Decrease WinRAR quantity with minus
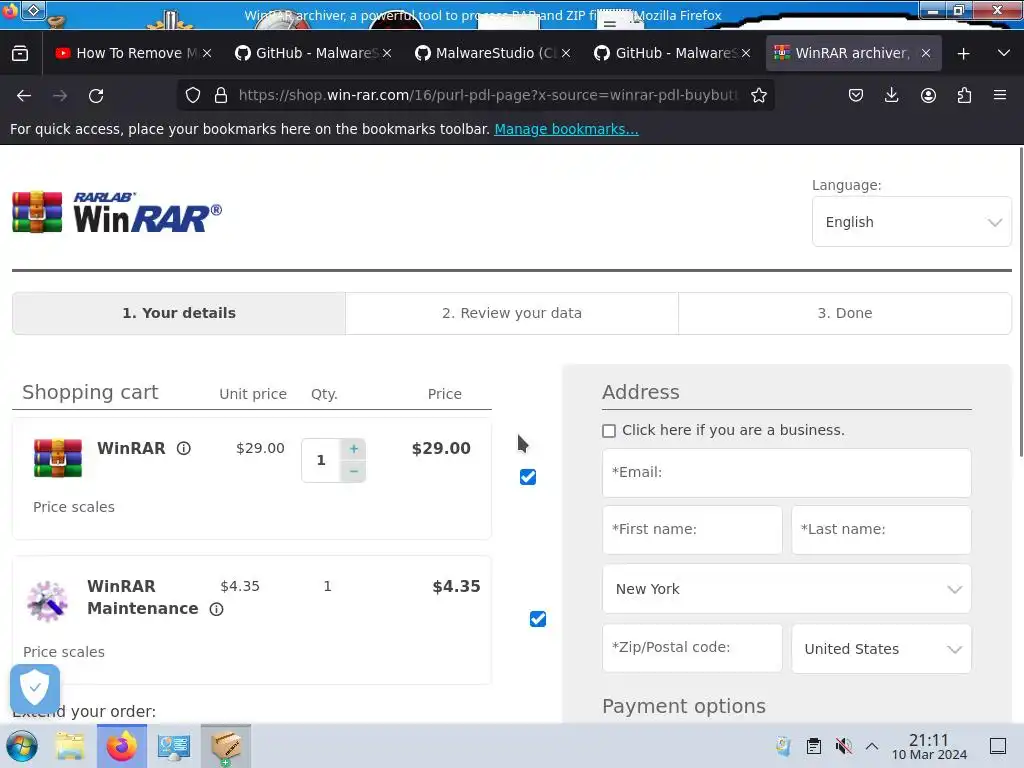 353,471
